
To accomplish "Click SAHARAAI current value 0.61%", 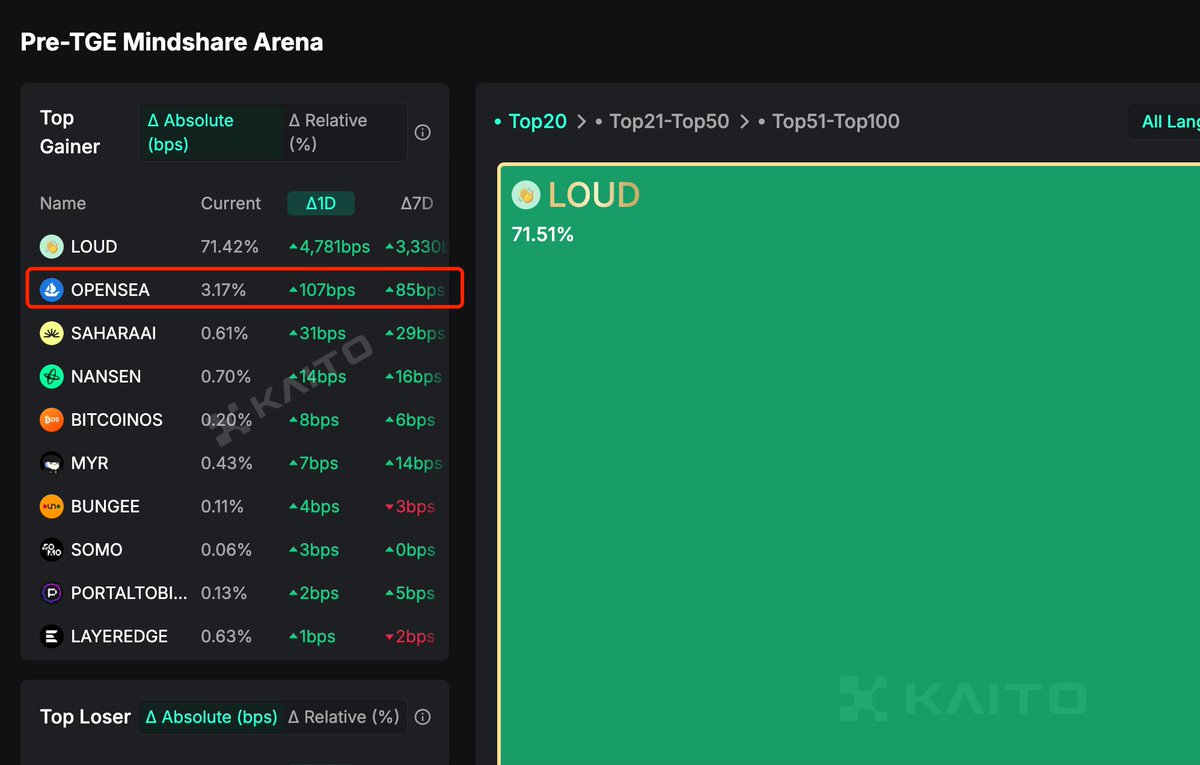I will coord(224,333).
